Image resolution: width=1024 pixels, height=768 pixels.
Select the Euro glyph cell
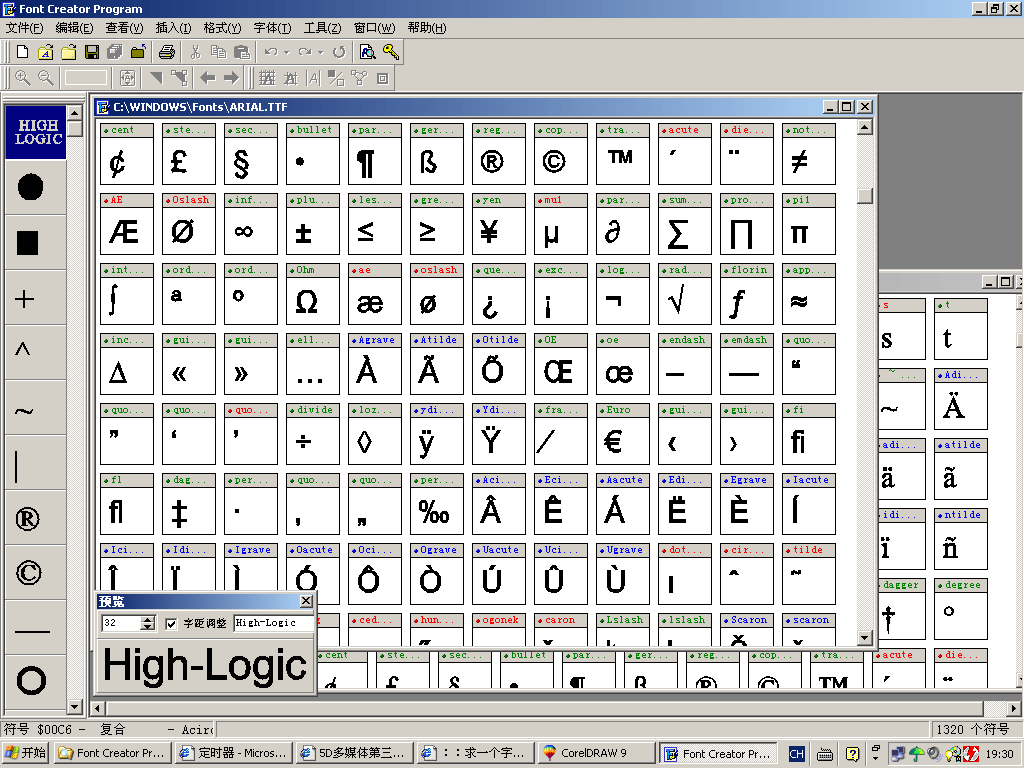(x=622, y=434)
